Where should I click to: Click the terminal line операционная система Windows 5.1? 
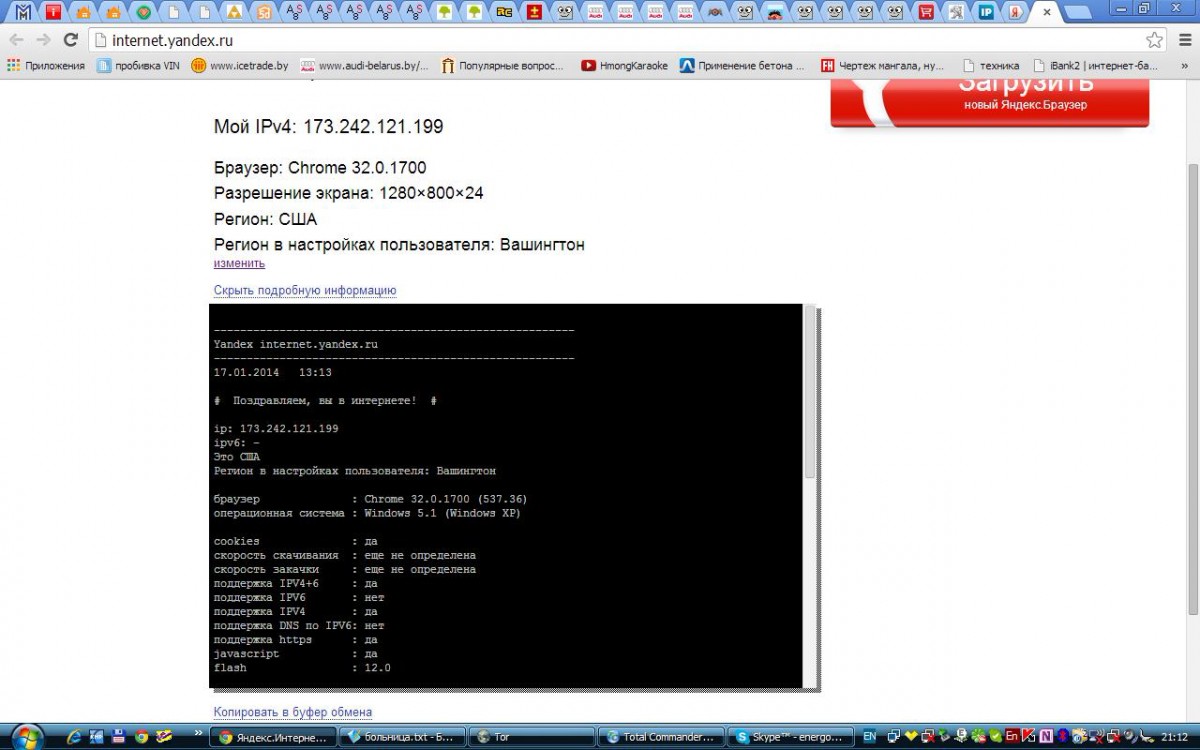[x=367, y=513]
